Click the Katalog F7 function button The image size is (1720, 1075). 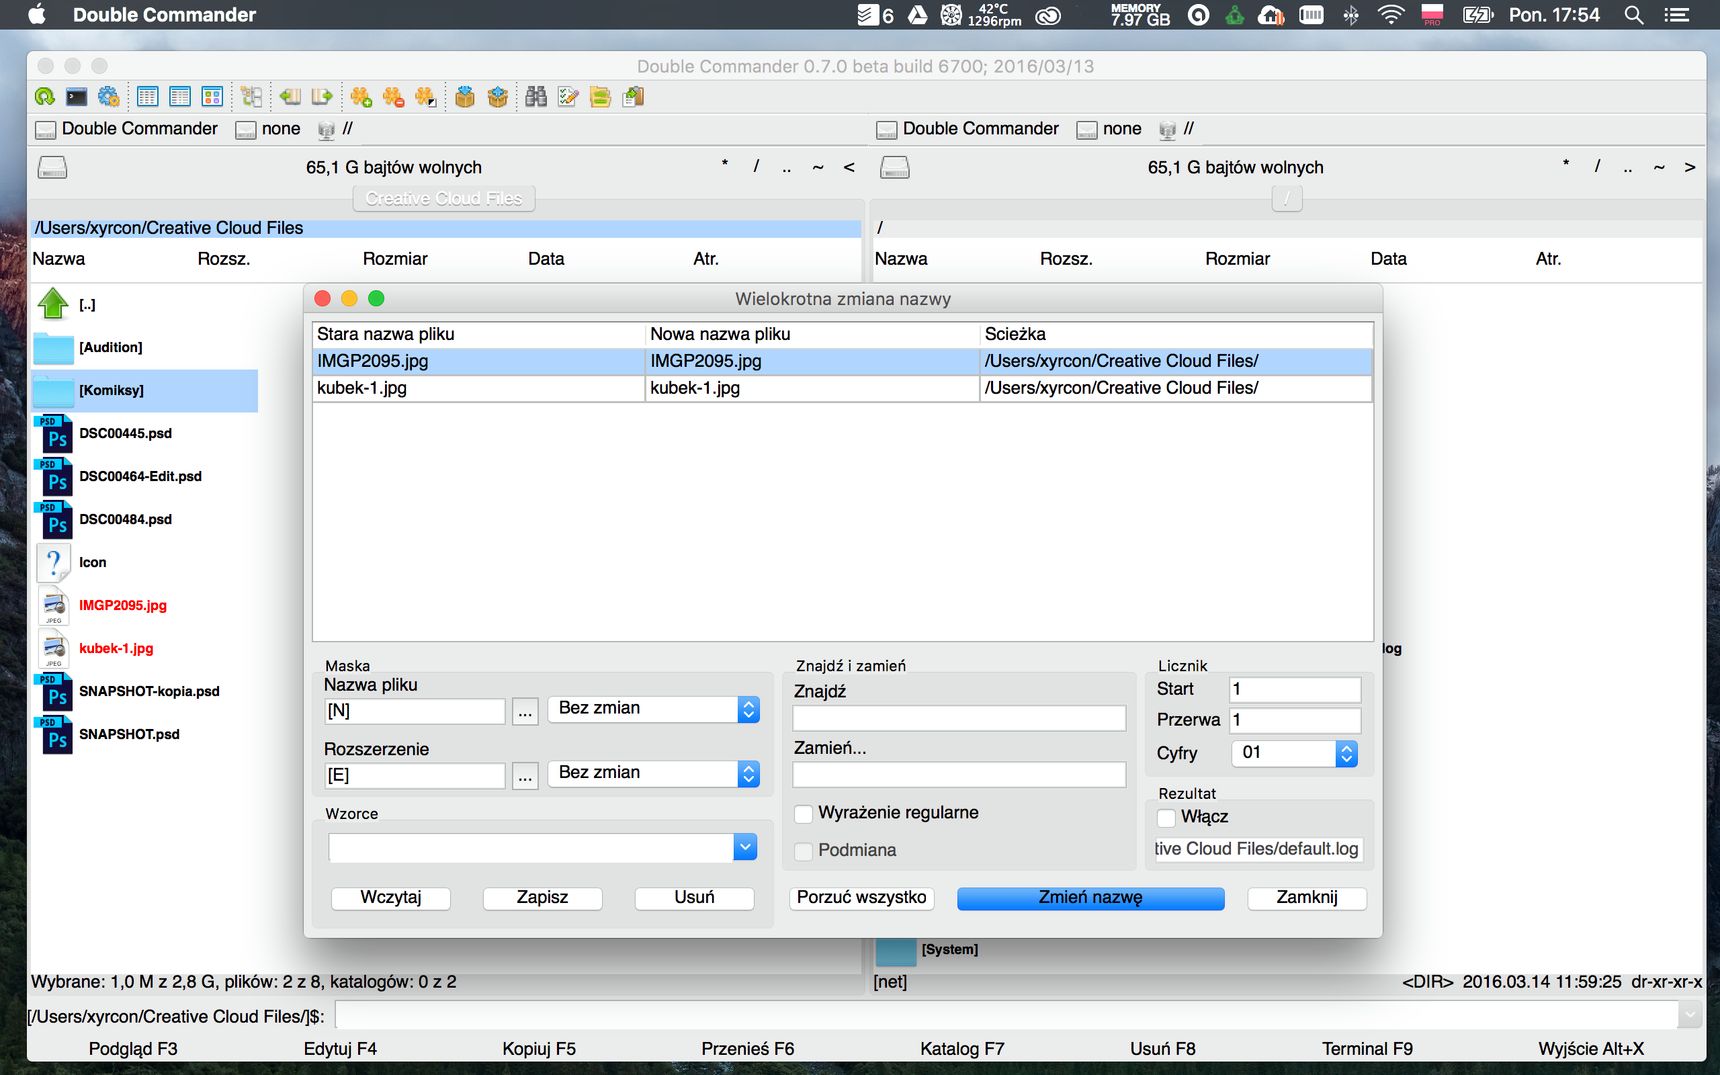(962, 1049)
